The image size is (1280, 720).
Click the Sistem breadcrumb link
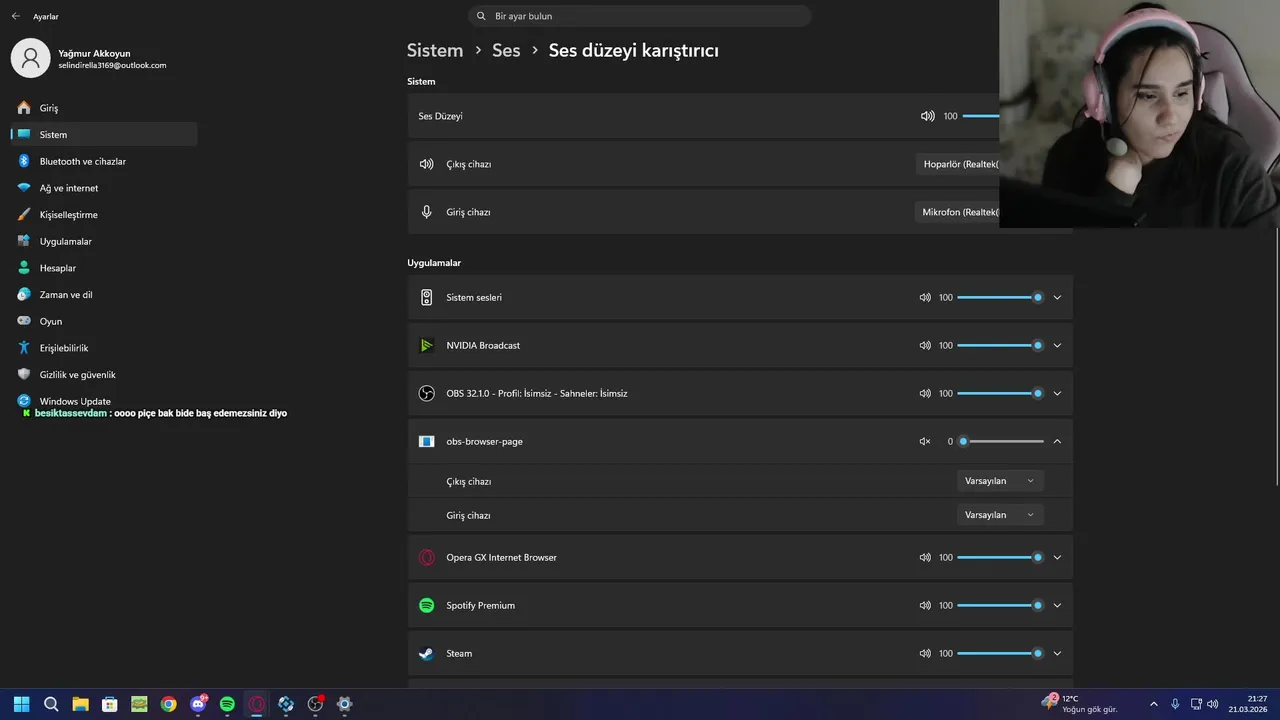[435, 50]
